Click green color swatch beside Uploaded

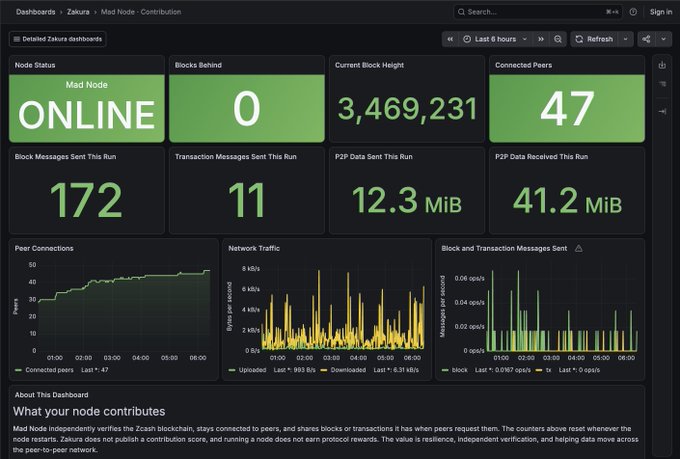click(232, 370)
